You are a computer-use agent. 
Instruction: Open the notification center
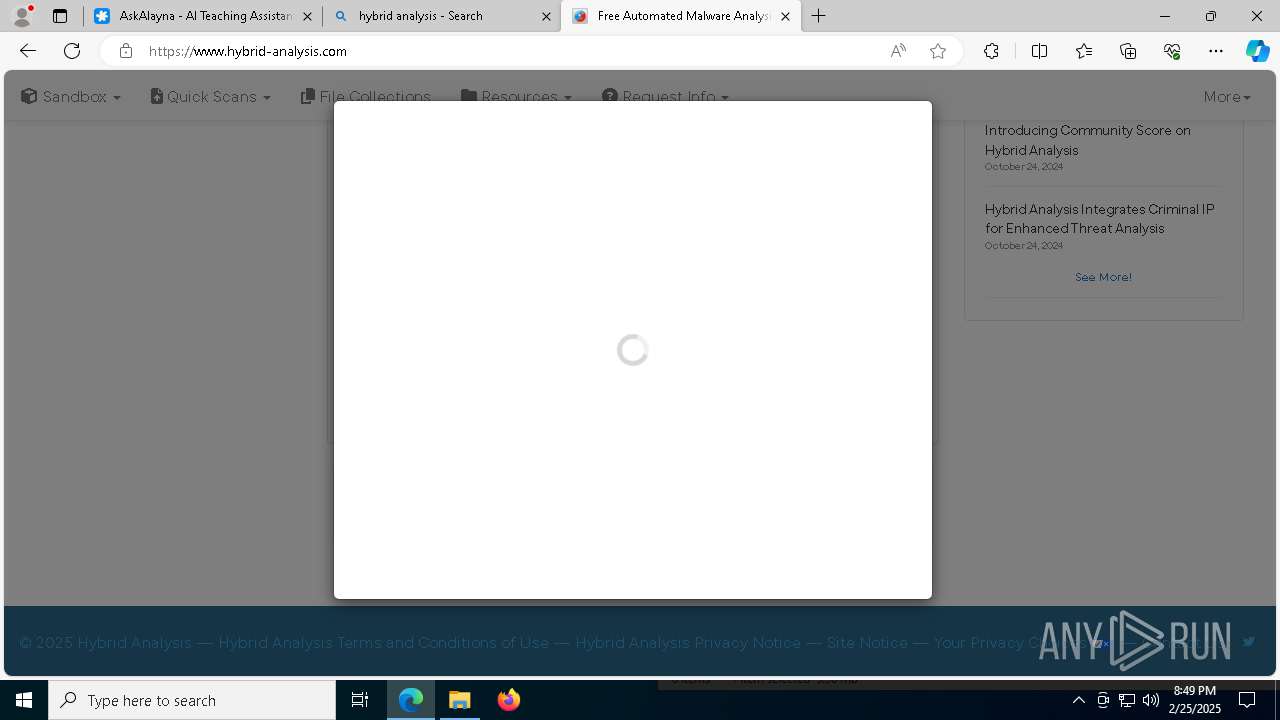coord(1247,700)
